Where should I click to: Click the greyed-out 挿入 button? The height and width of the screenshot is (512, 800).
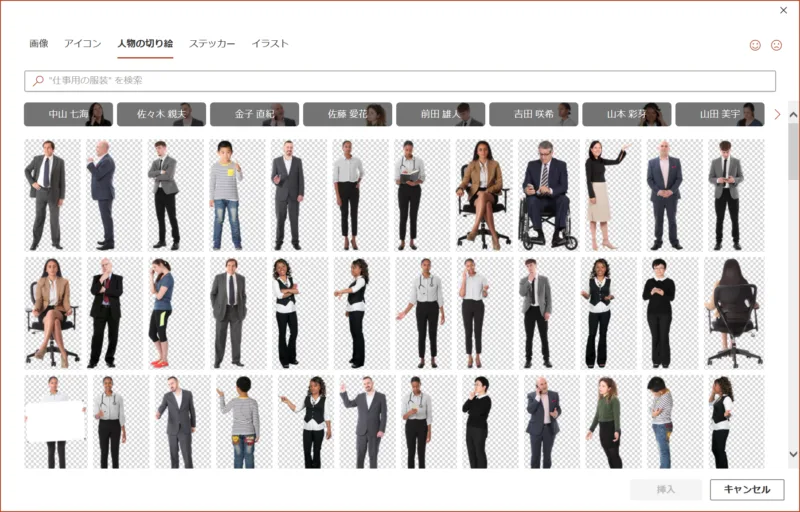[x=666, y=490]
